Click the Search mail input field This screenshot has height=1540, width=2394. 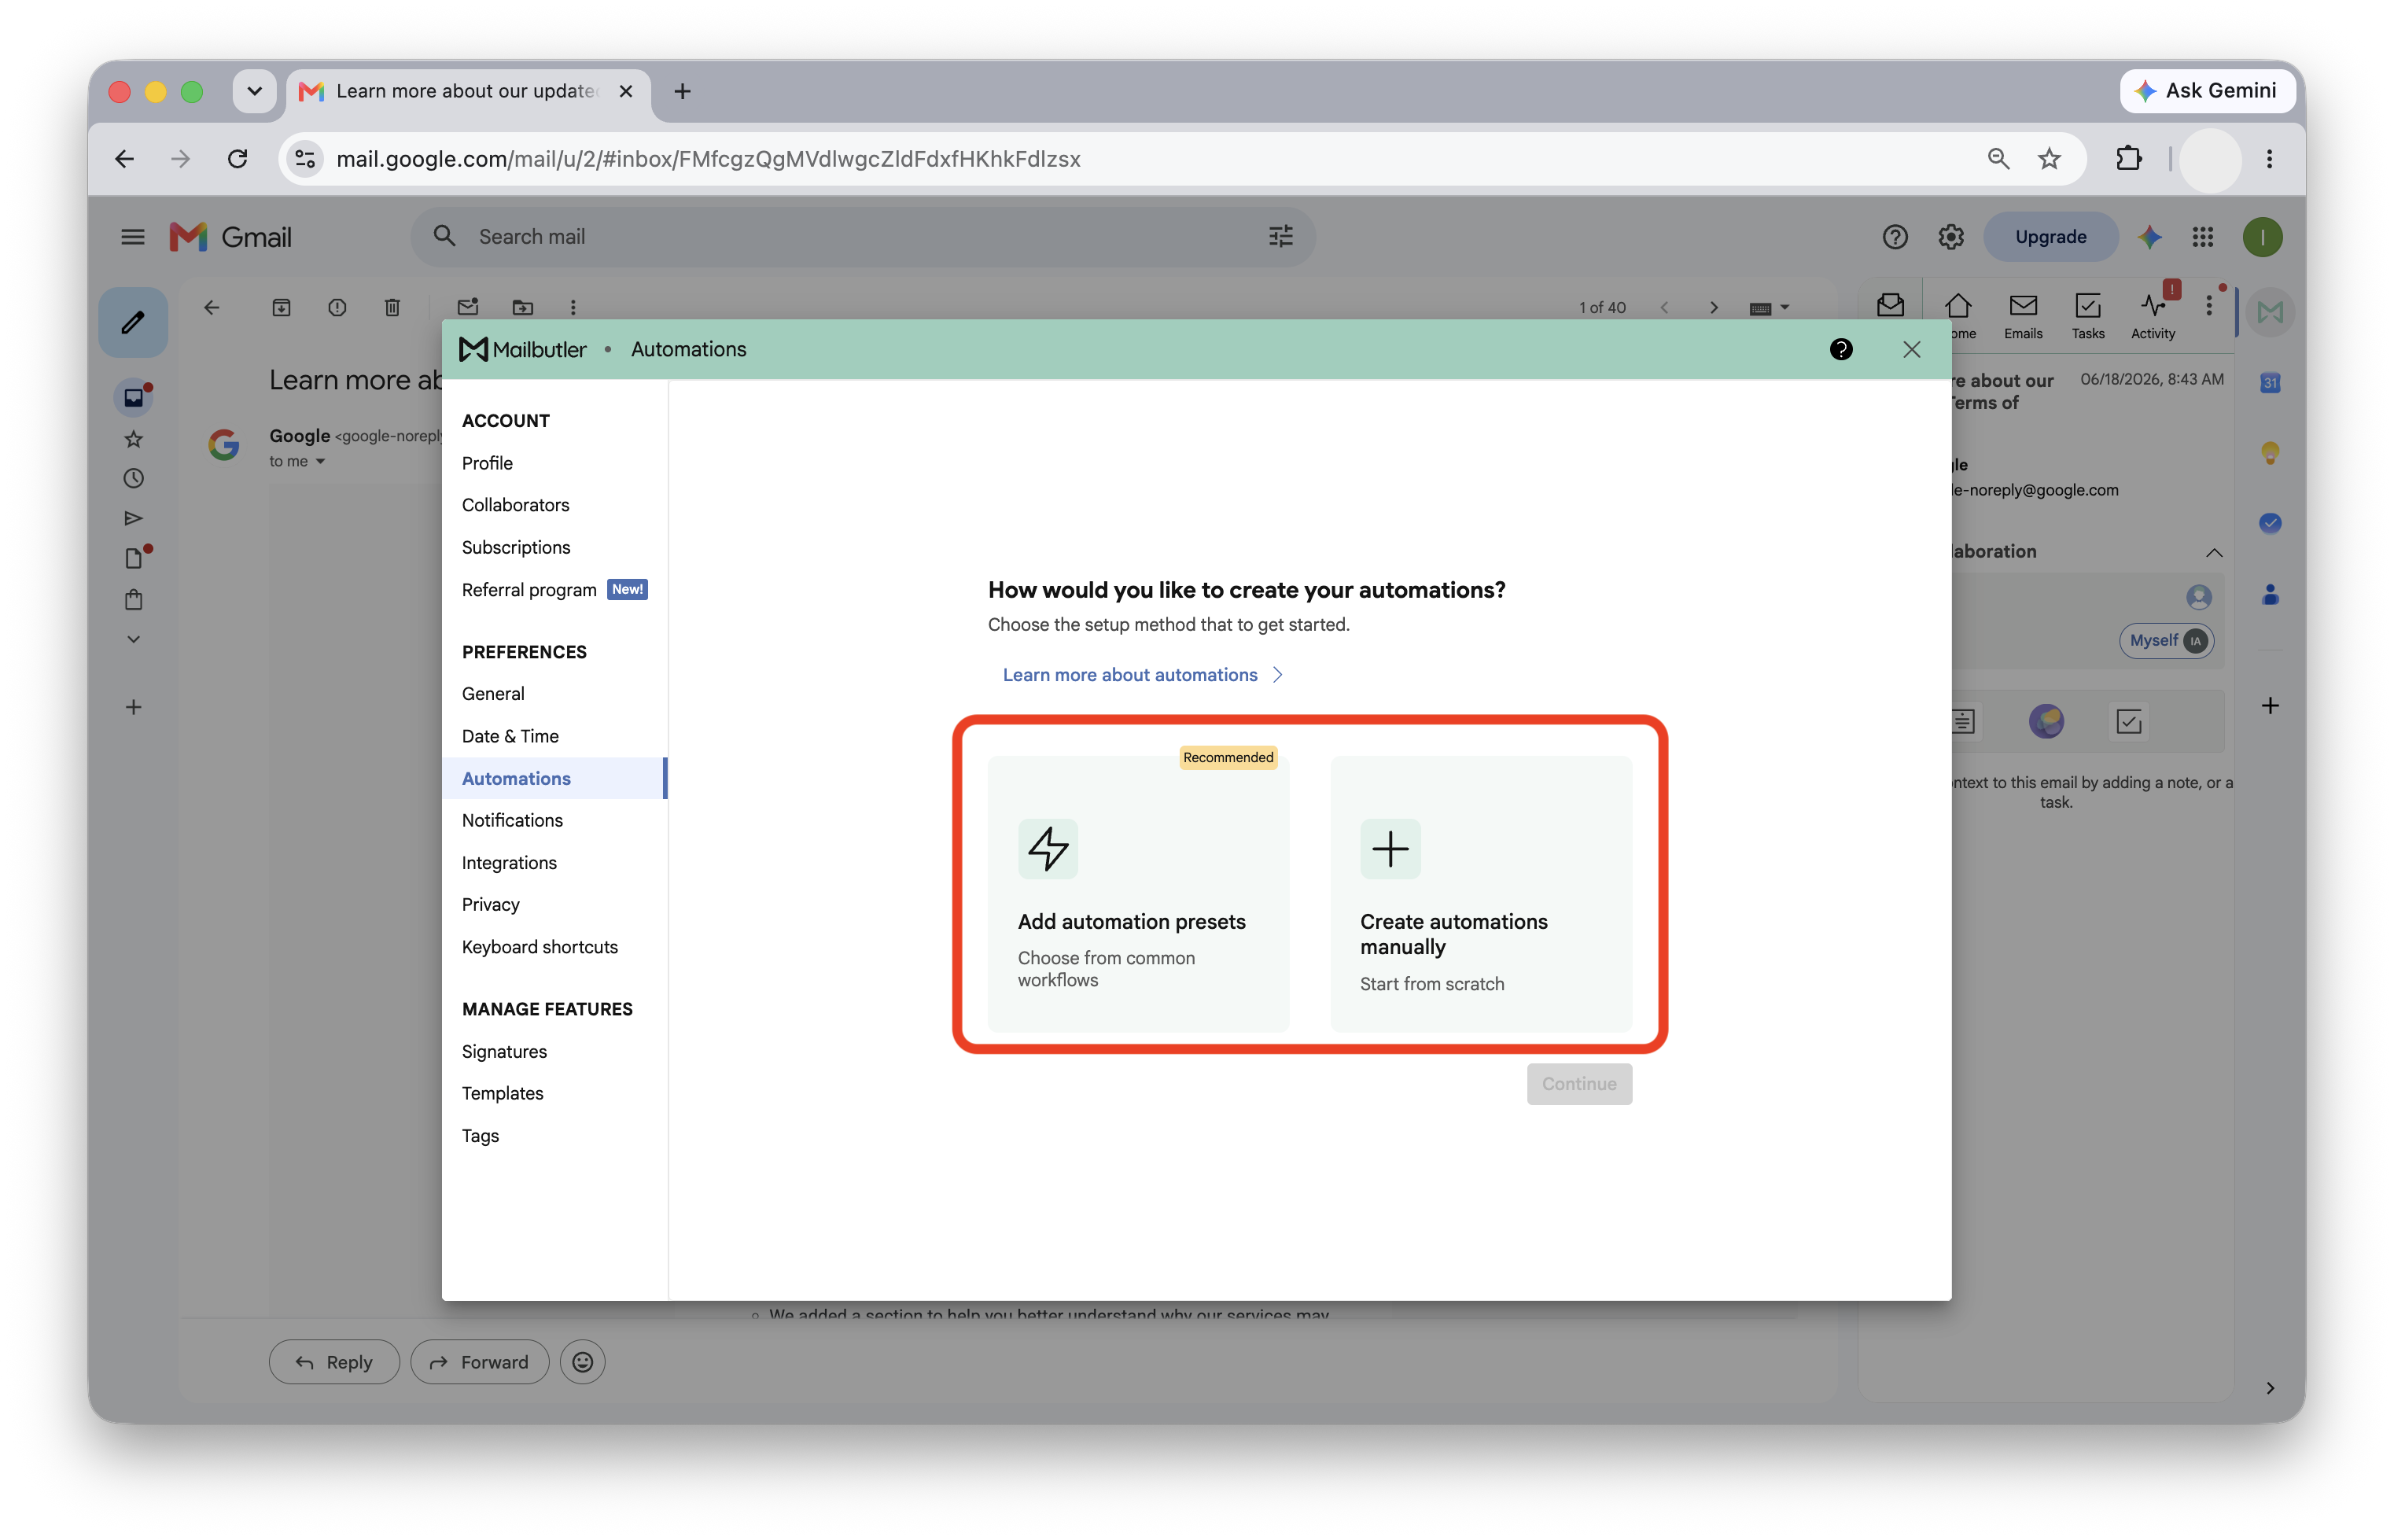tap(862, 237)
